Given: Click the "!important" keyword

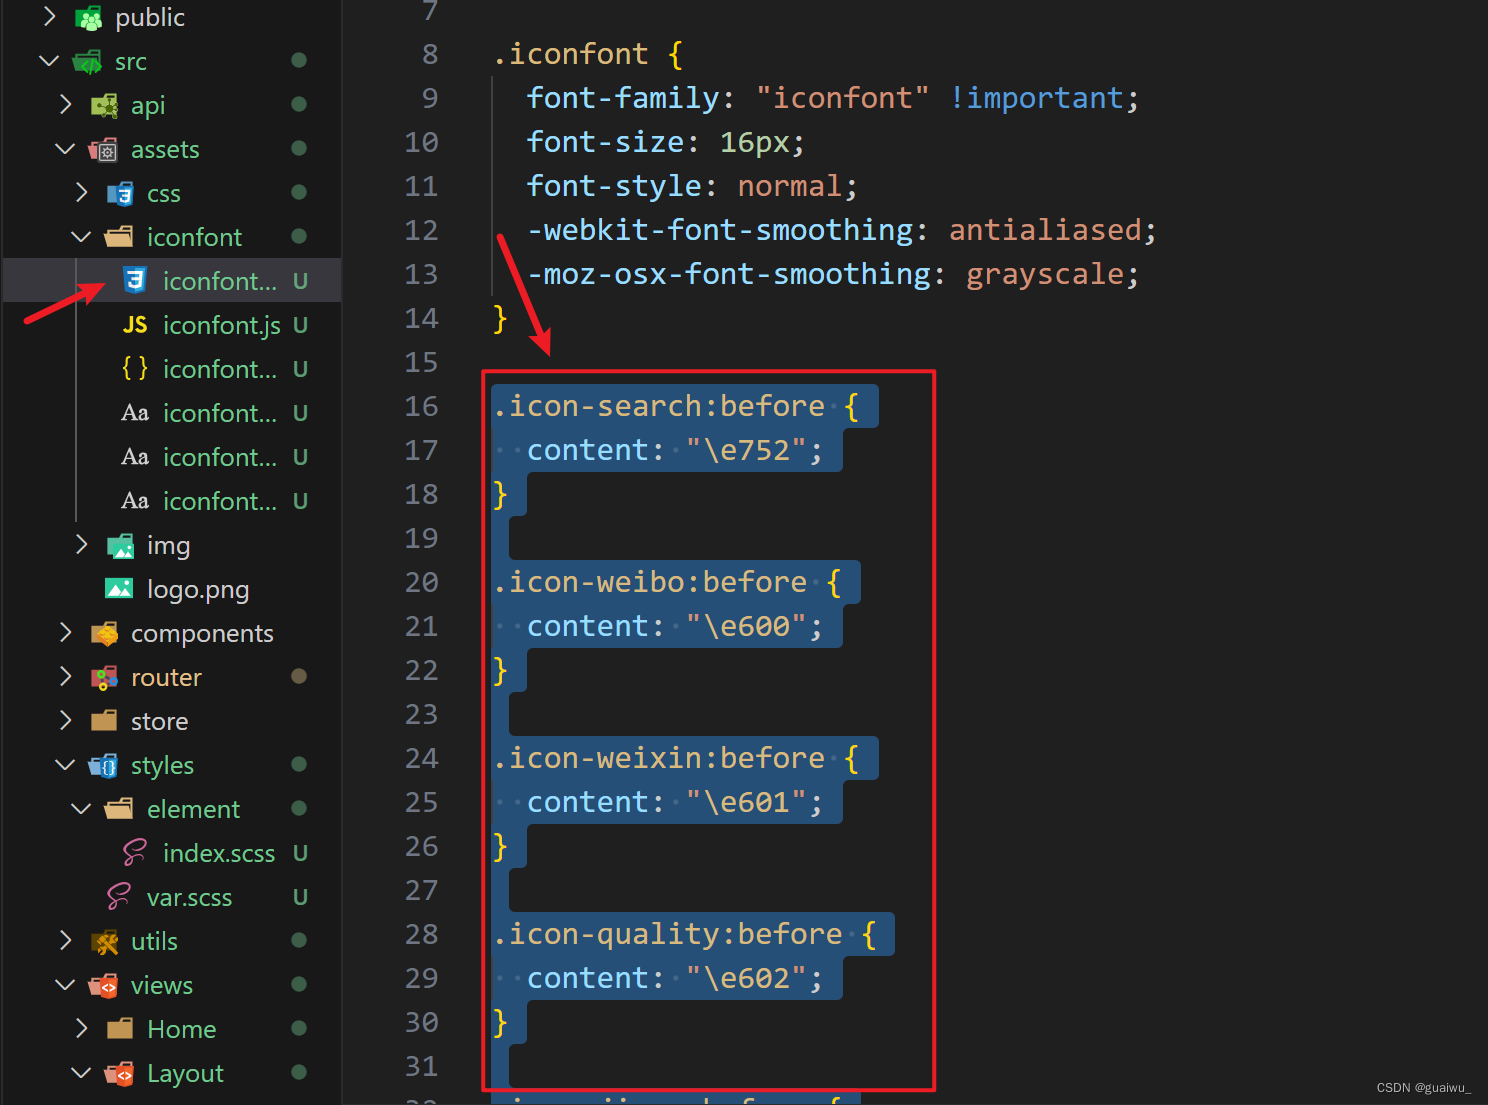Looking at the screenshot, I should (x=1036, y=98).
